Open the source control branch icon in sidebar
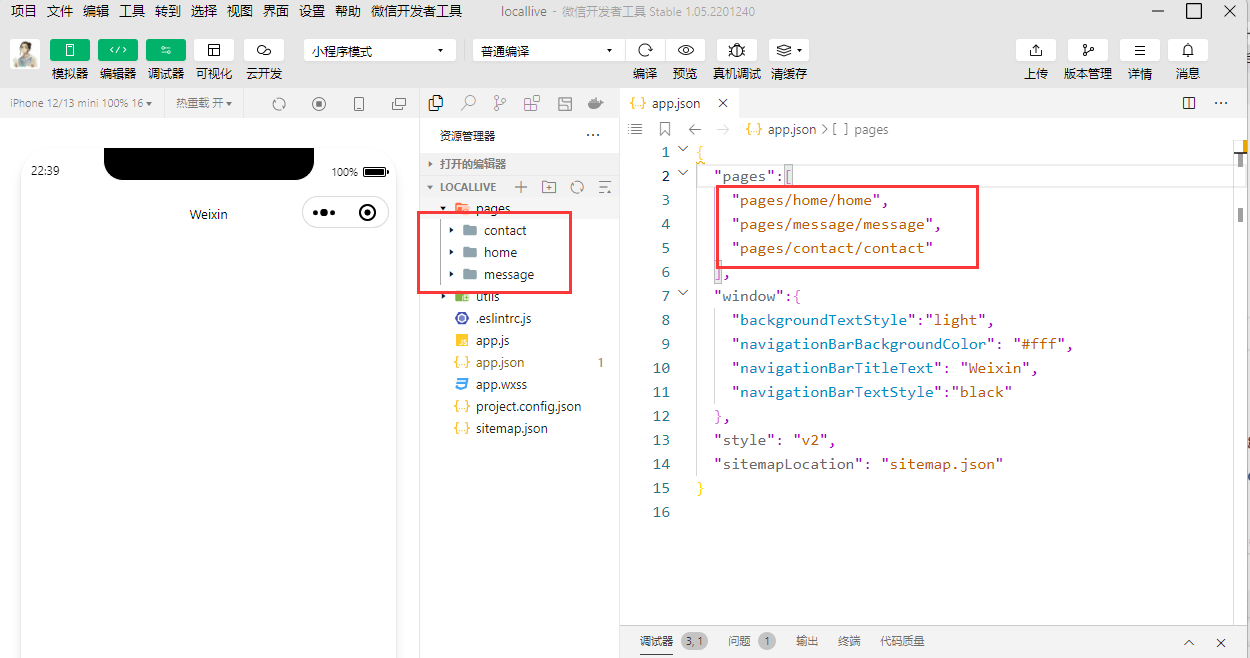 (x=500, y=103)
